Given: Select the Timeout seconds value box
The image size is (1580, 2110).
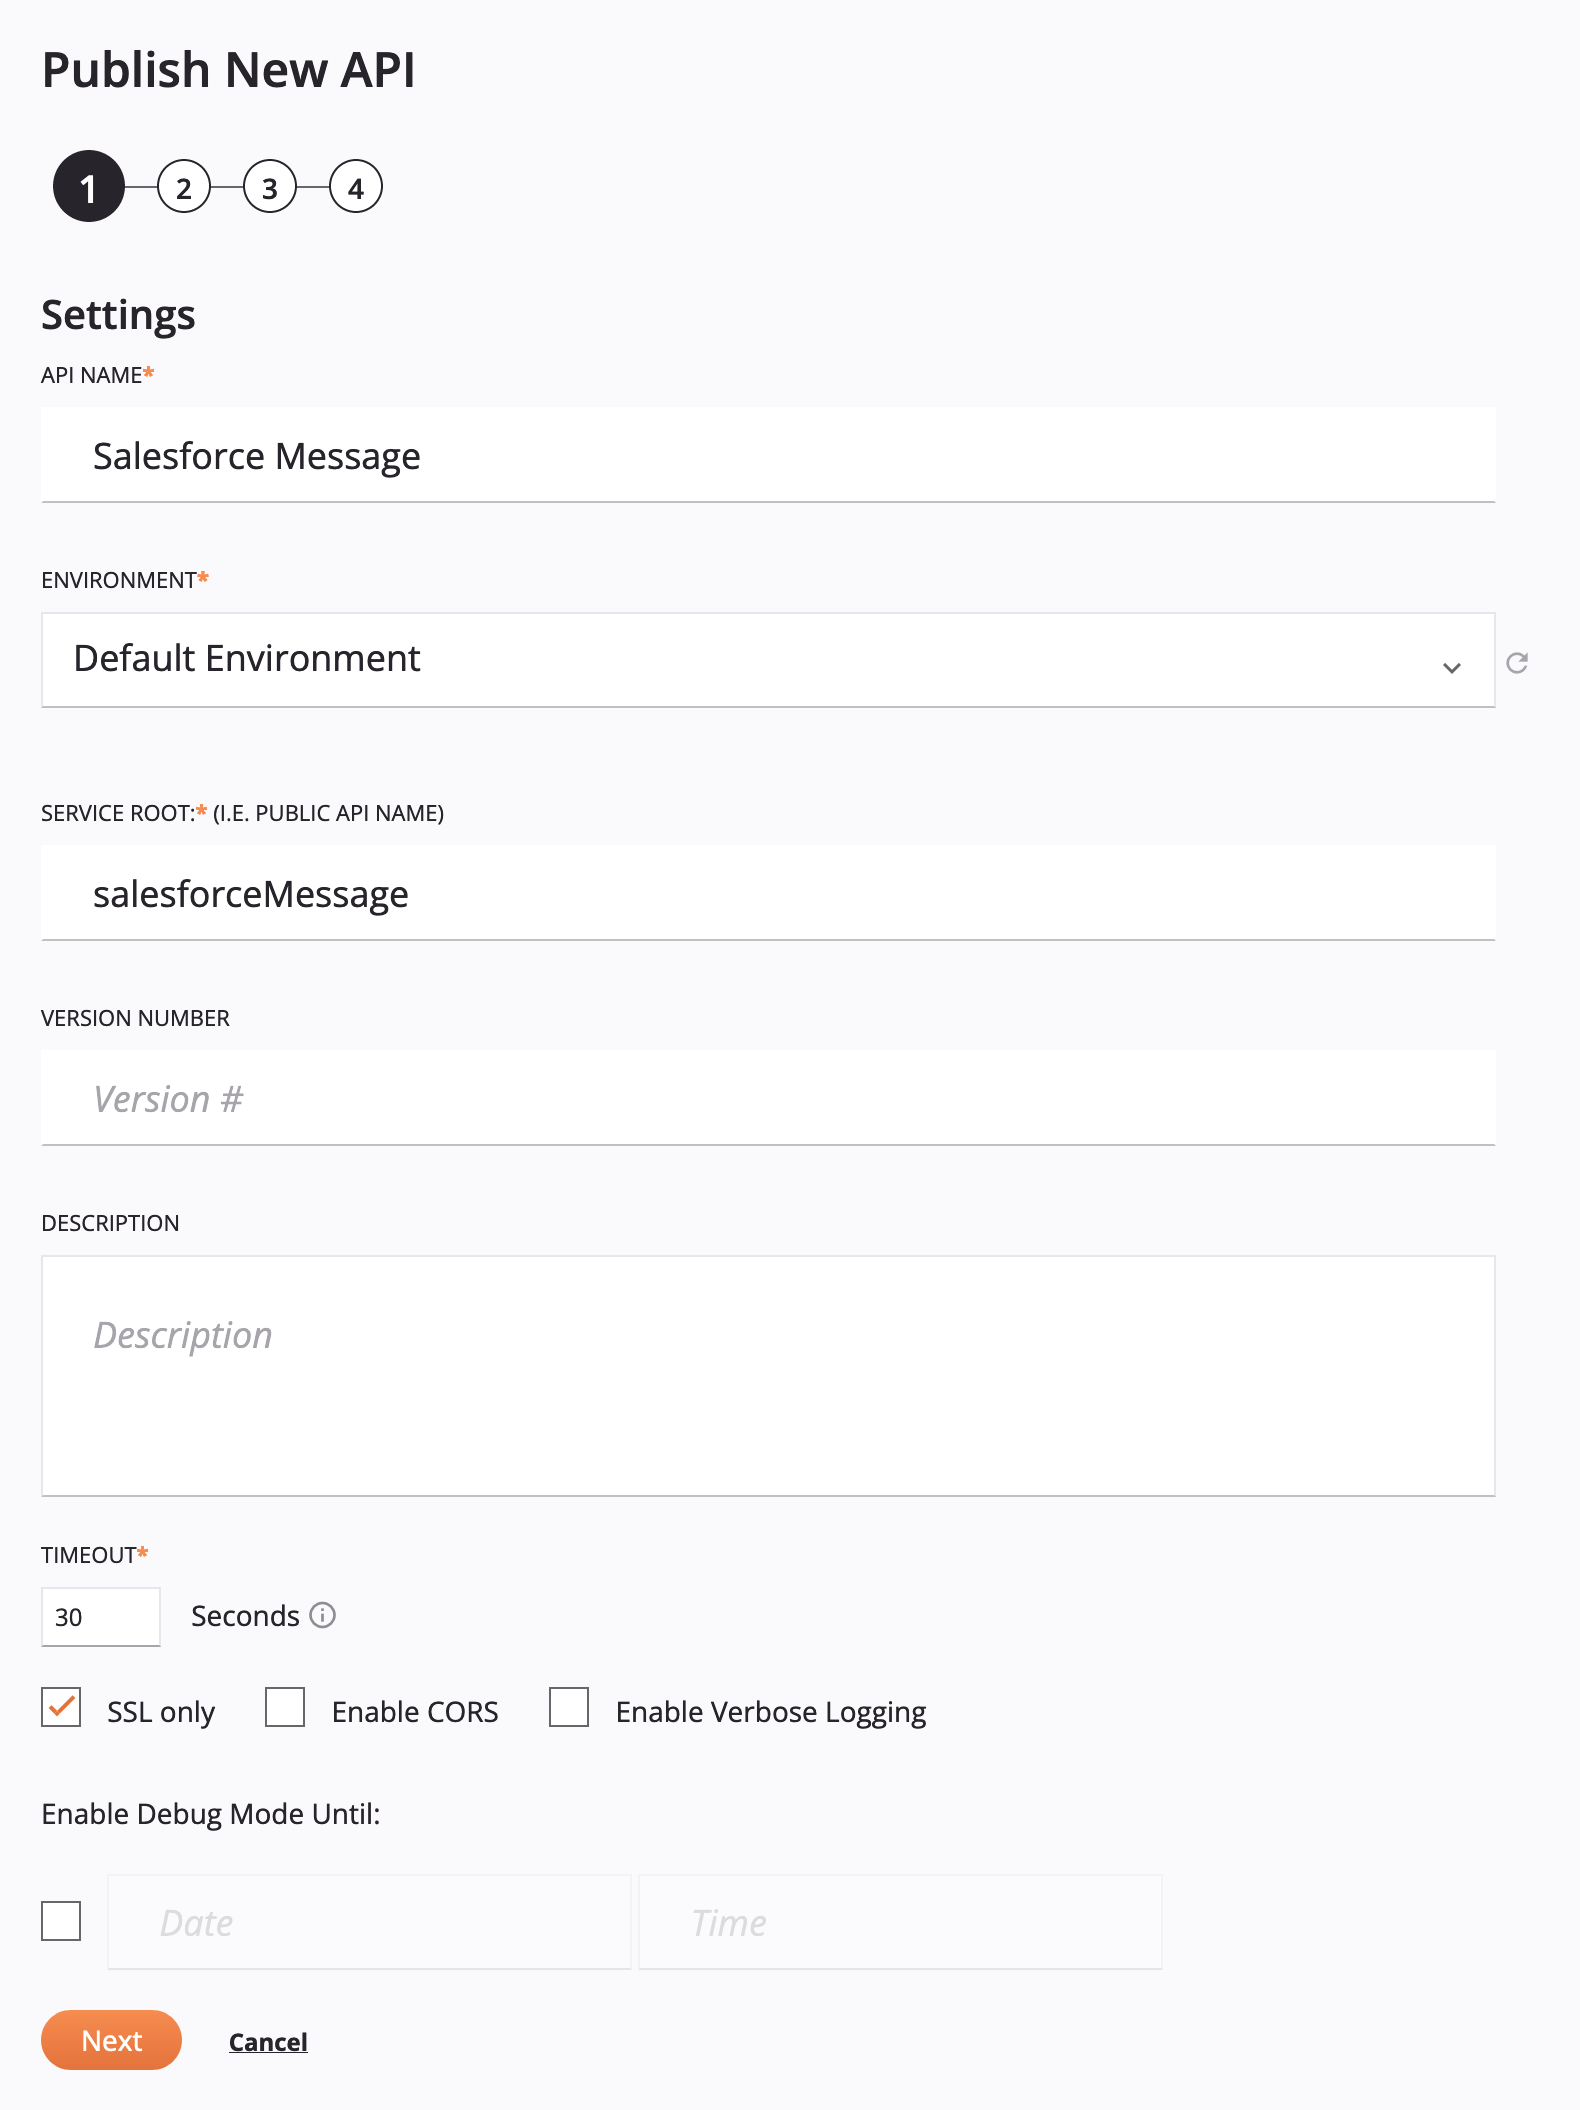Looking at the screenshot, I should [x=100, y=1617].
